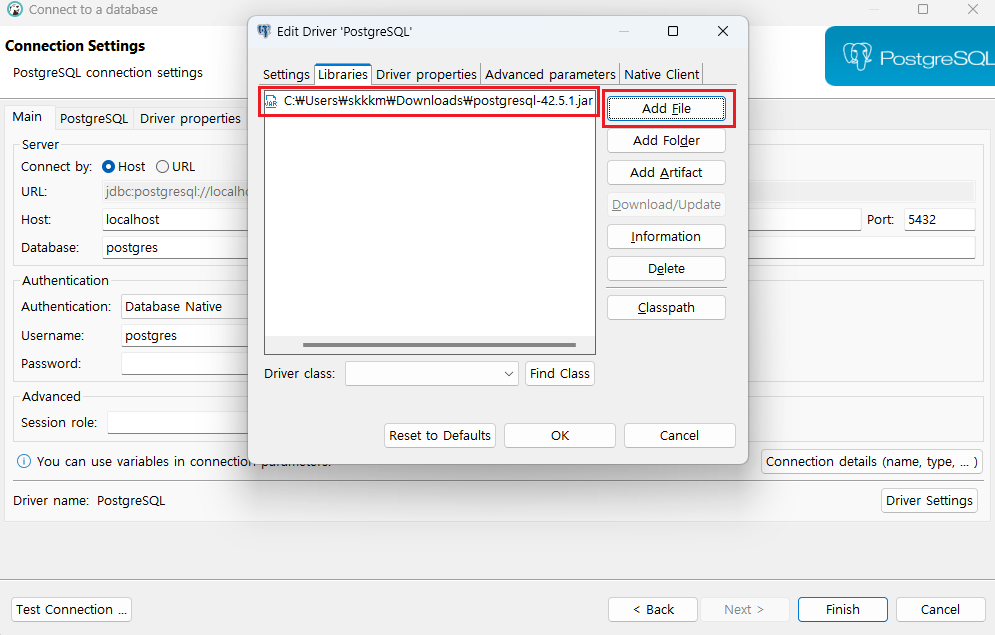The width and height of the screenshot is (995, 635).
Task: Open the Native Client tab
Action: [662, 74]
